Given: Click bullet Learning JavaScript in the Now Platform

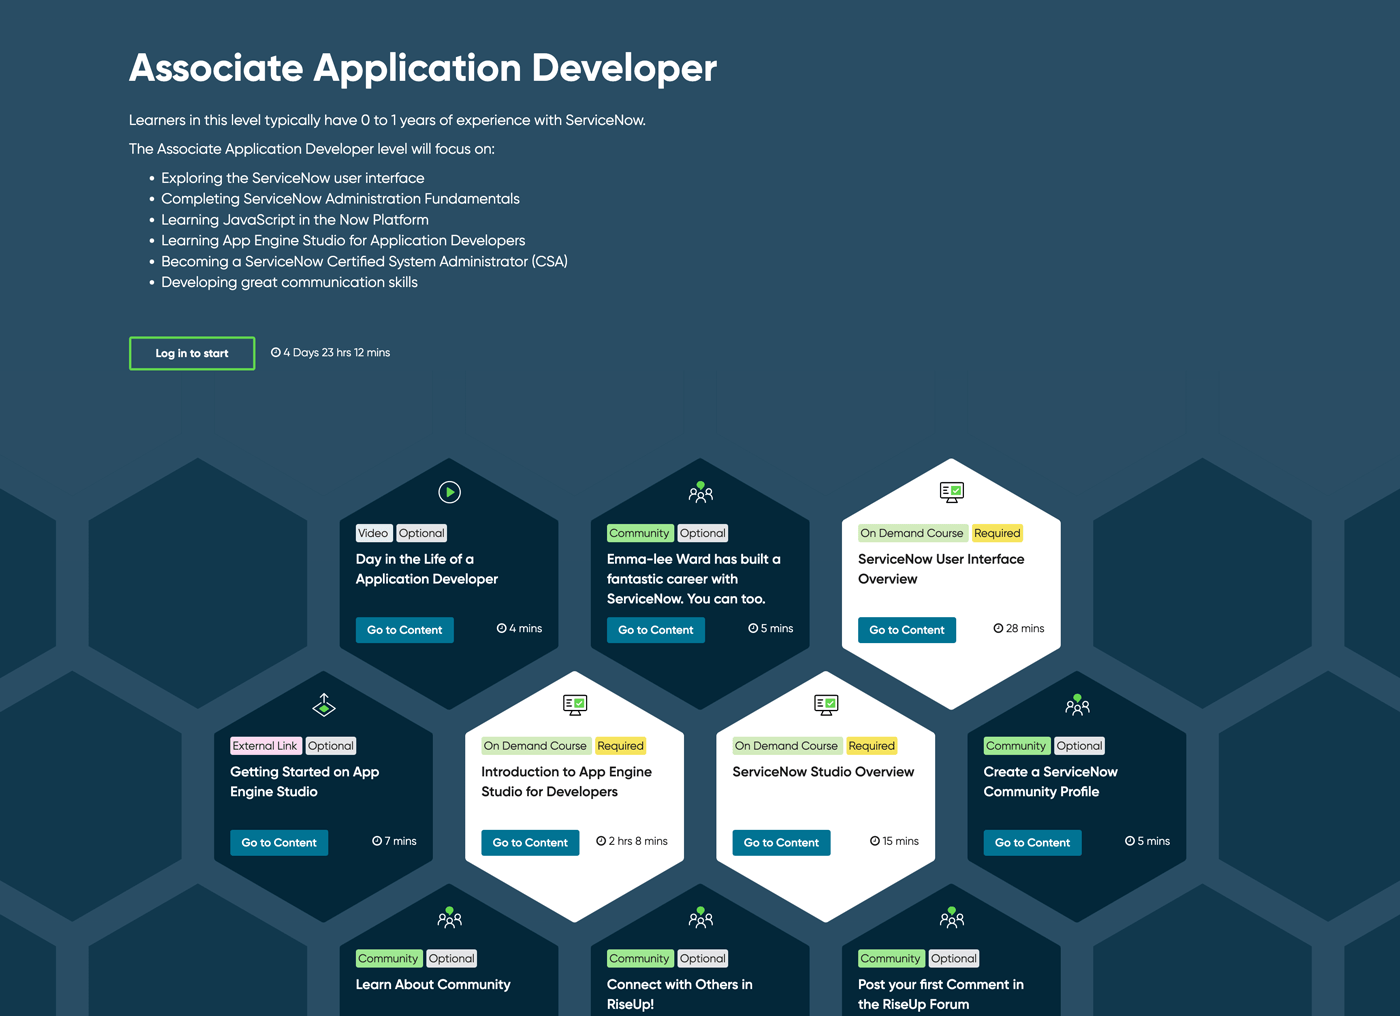Looking at the screenshot, I should 295,220.
